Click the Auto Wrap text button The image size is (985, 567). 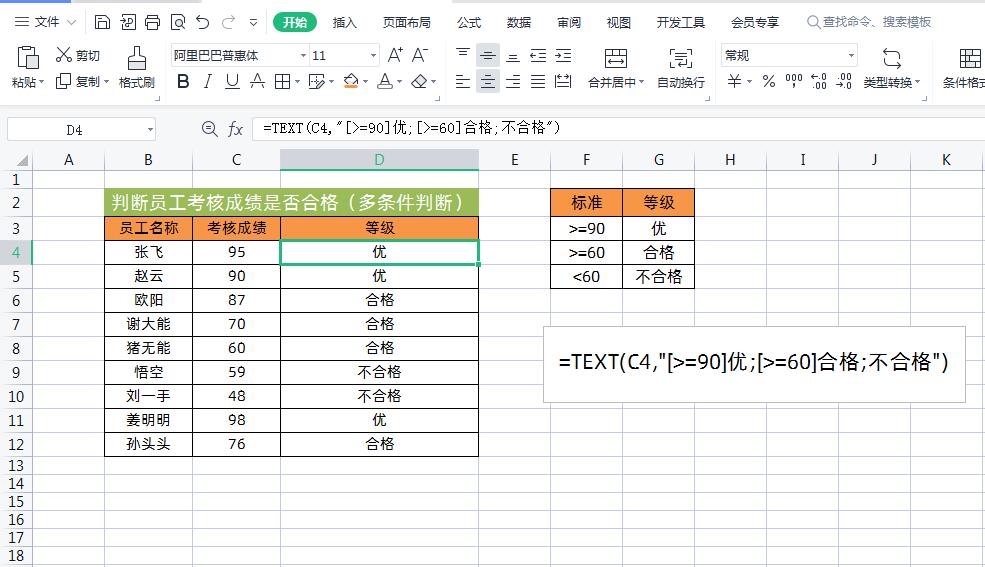coord(680,68)
